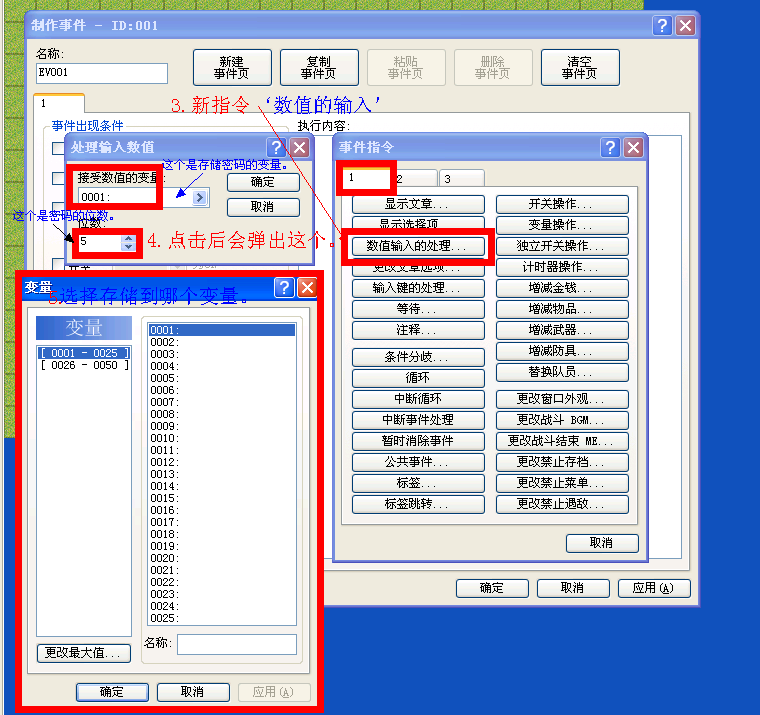Click 标签跳转... command button

click(418, 504)
